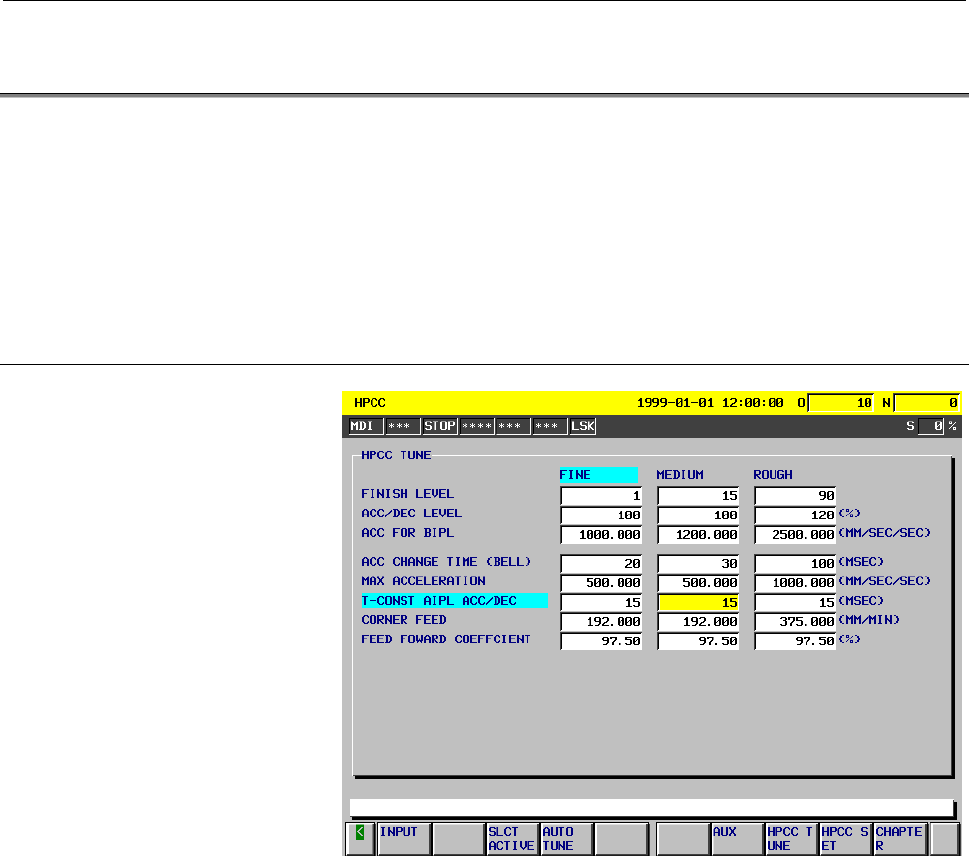Select ROUGH MAX ACCELERATION value 1000.000
This screenshot has width=969, height=856.
tap(795, 583)
